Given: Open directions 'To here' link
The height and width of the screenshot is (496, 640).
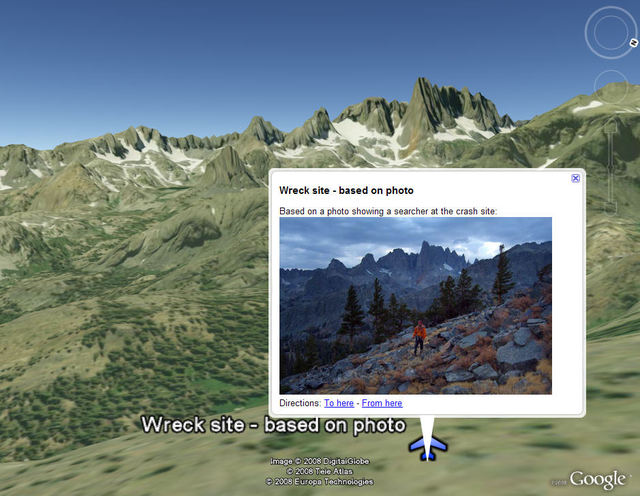Looking at the screenshot, I should click(x=339, y=403).
